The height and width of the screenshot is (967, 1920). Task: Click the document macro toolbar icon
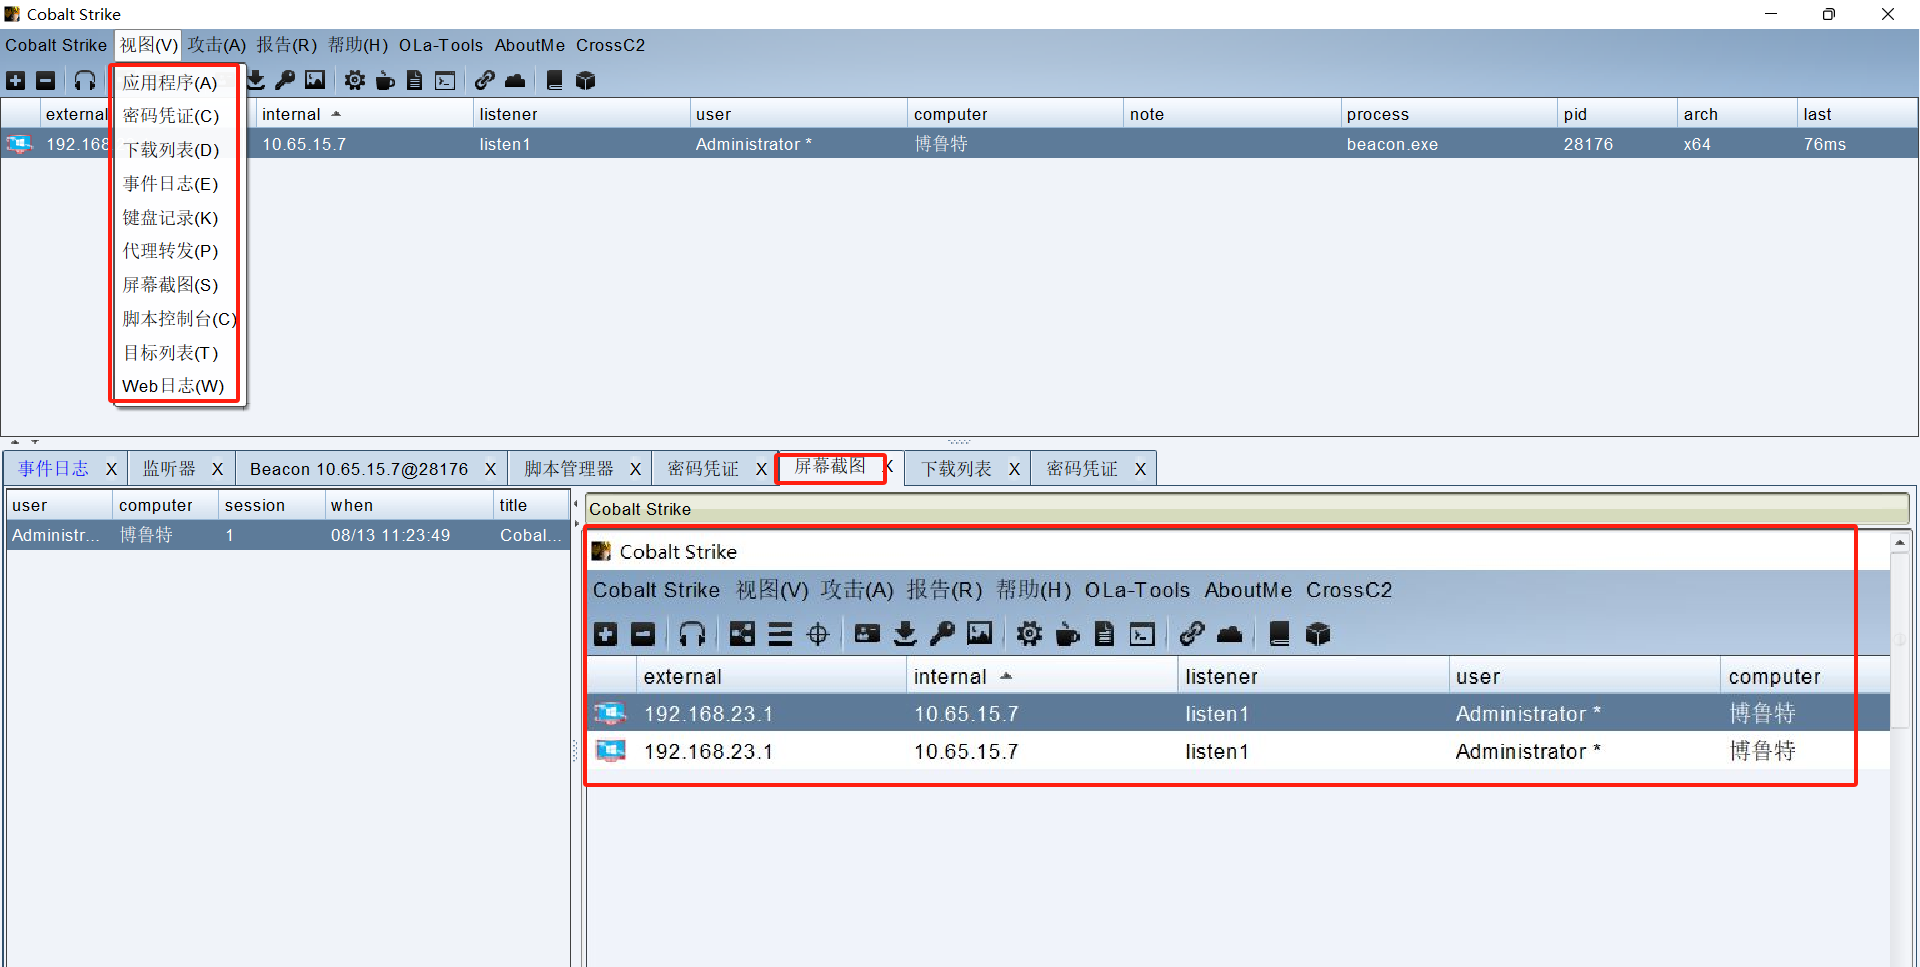click(415, 81)
